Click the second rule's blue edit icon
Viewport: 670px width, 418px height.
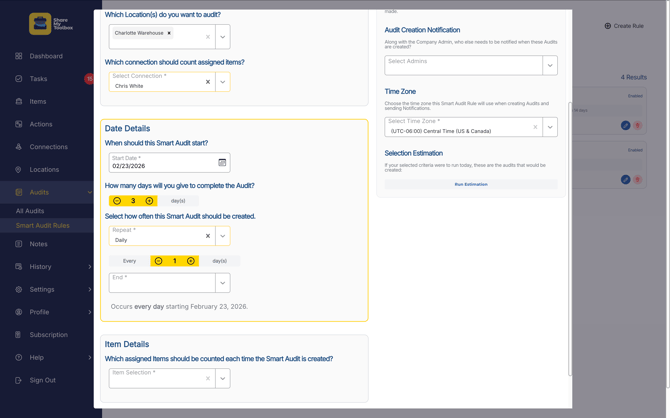point(626,180)
